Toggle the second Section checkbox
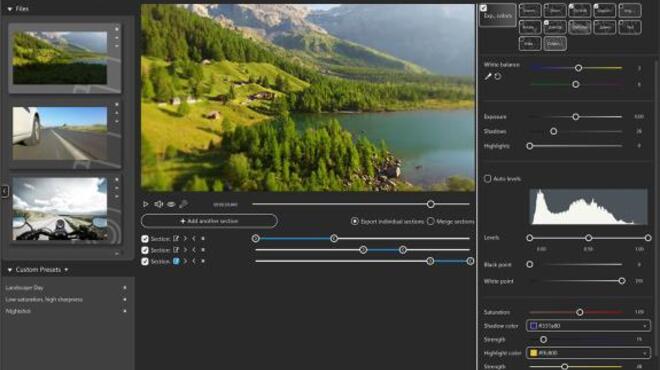Viewport: 660px width, 370px height. [145, 250]
